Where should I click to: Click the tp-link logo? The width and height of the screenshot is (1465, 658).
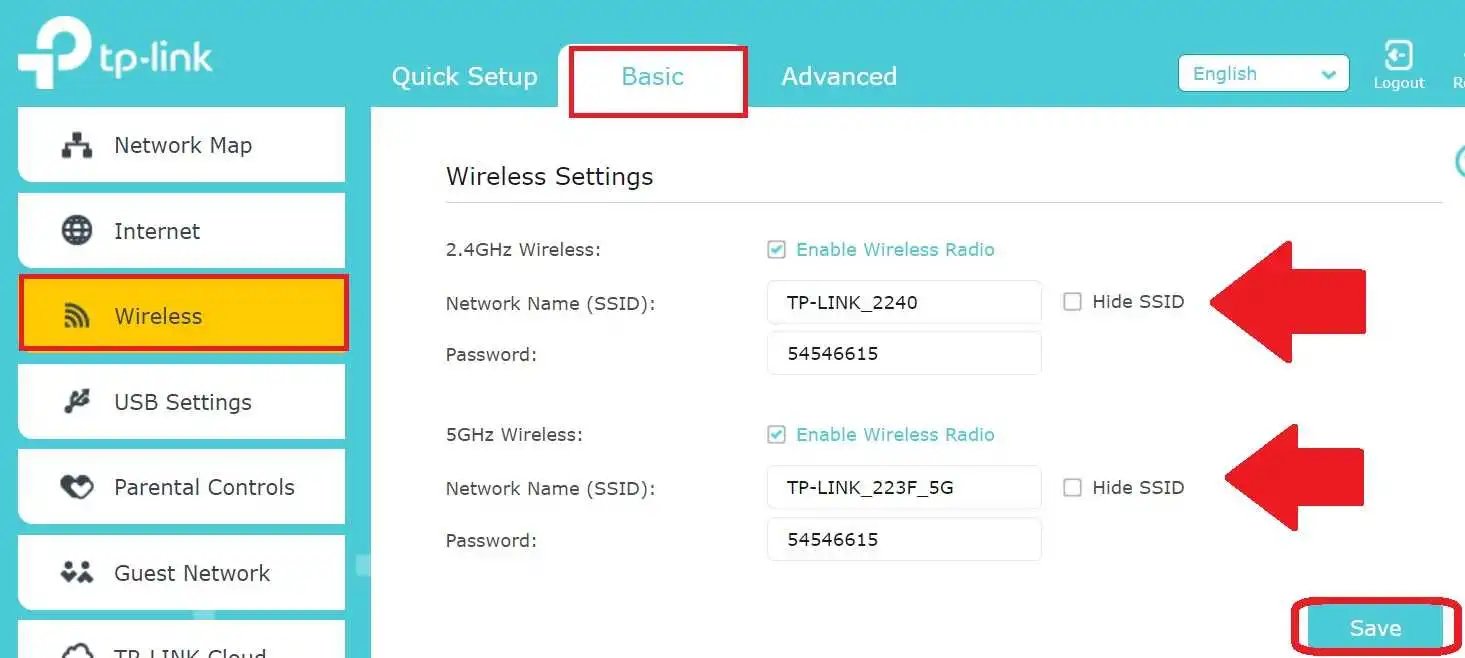115,55
